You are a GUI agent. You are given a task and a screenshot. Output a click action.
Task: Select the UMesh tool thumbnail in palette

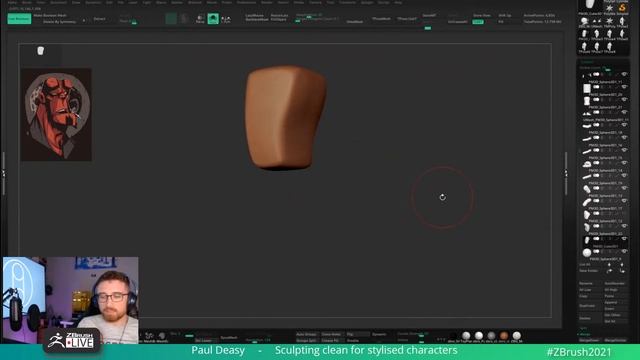pos(597,21)
